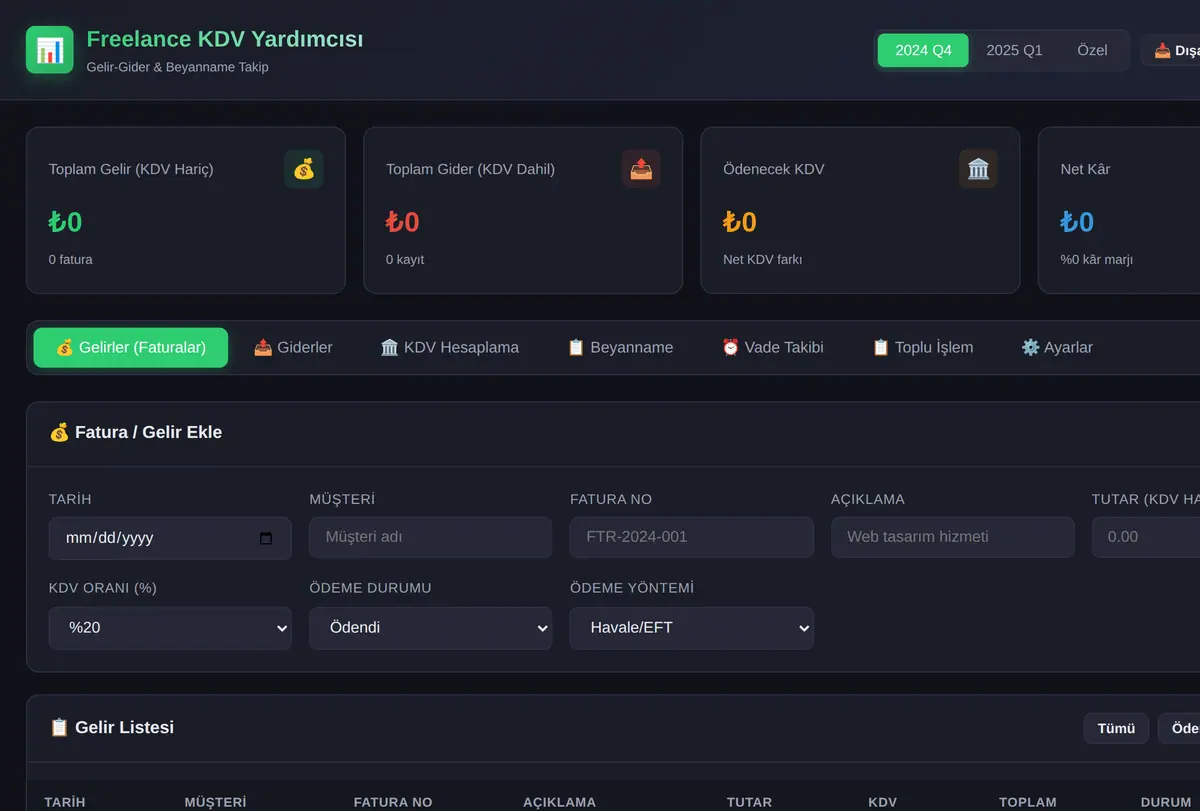1200x811 pixels.
Task: Click the "Freelance KDV Yardımcısı" title
Action: pyautogui.click(x=225, y=39)
